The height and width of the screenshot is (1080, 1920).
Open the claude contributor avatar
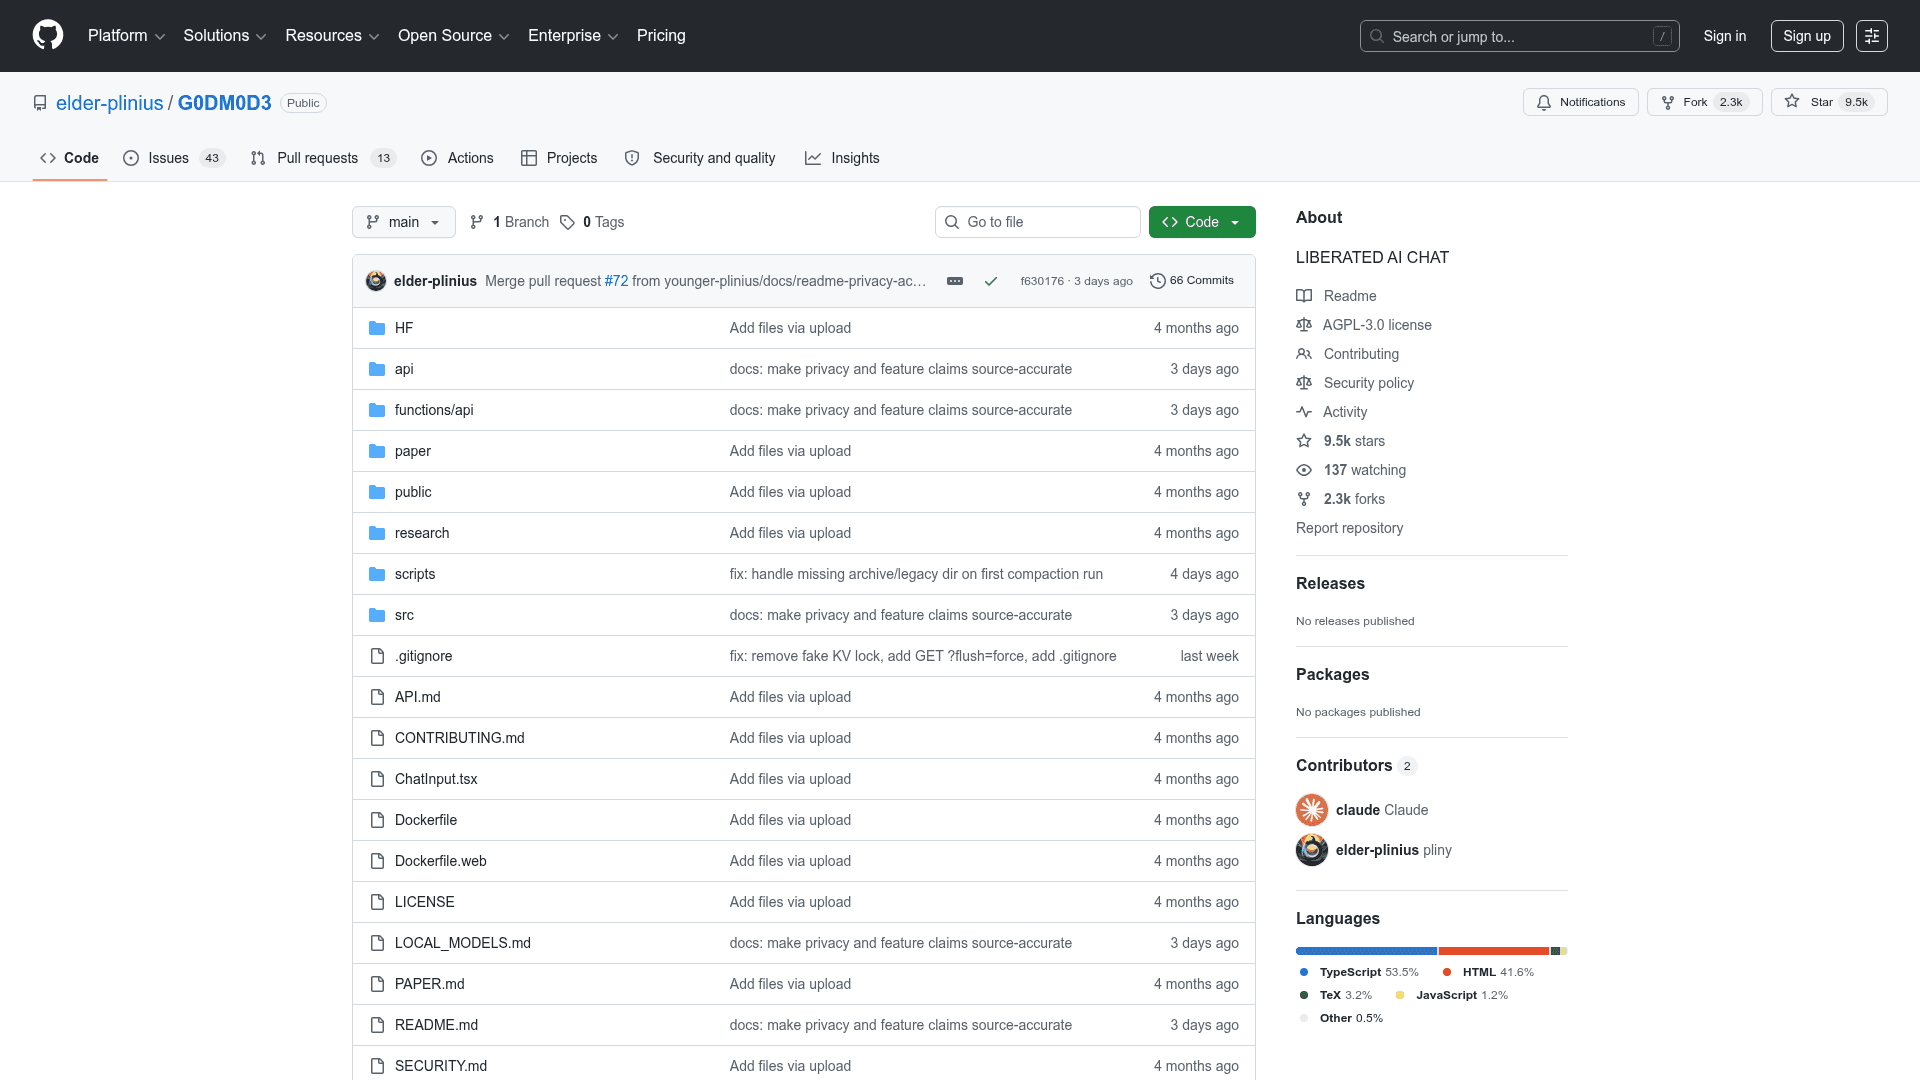[x=1312, y=810]
